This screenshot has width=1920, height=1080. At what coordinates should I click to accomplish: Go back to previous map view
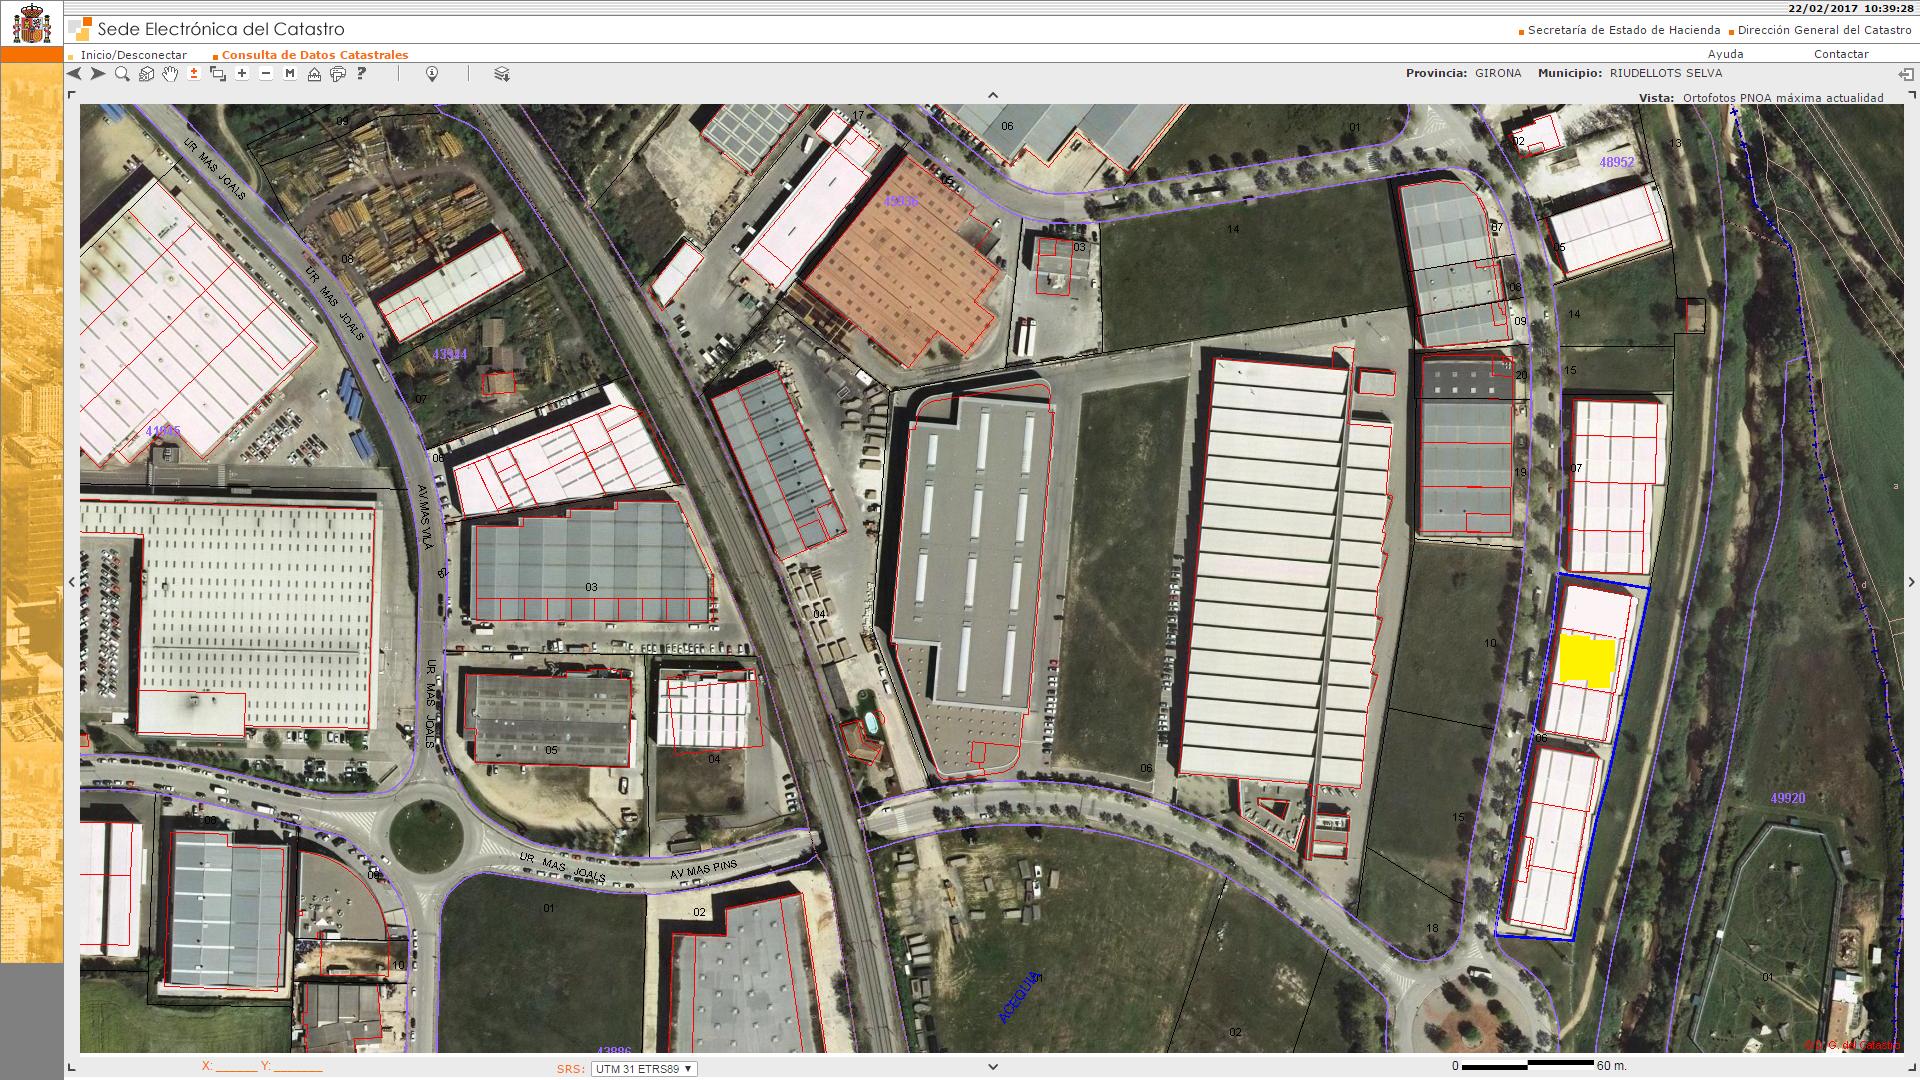click(75, 74)
